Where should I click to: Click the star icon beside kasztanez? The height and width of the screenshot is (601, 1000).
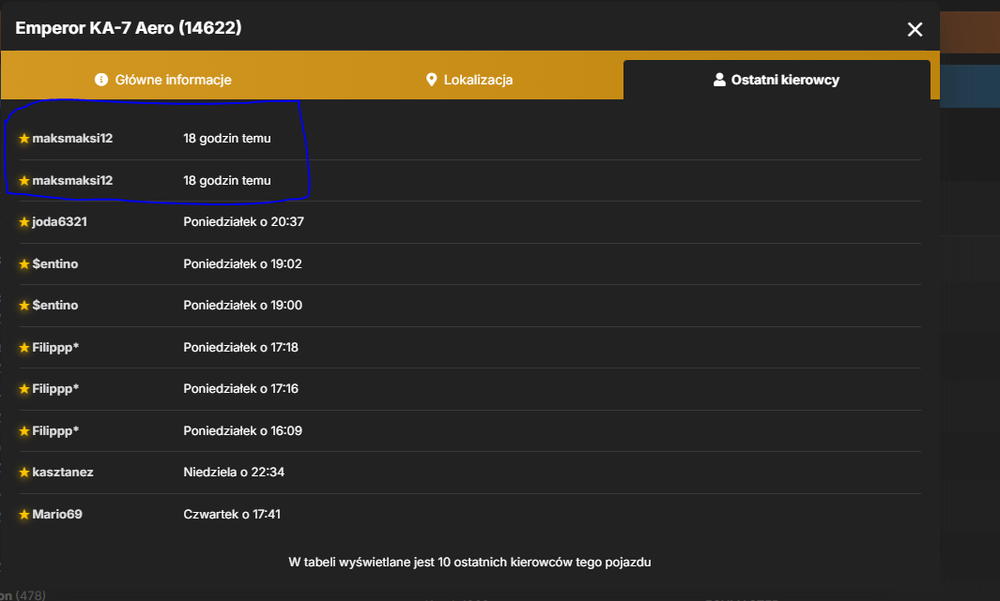[x=24, y=472]
